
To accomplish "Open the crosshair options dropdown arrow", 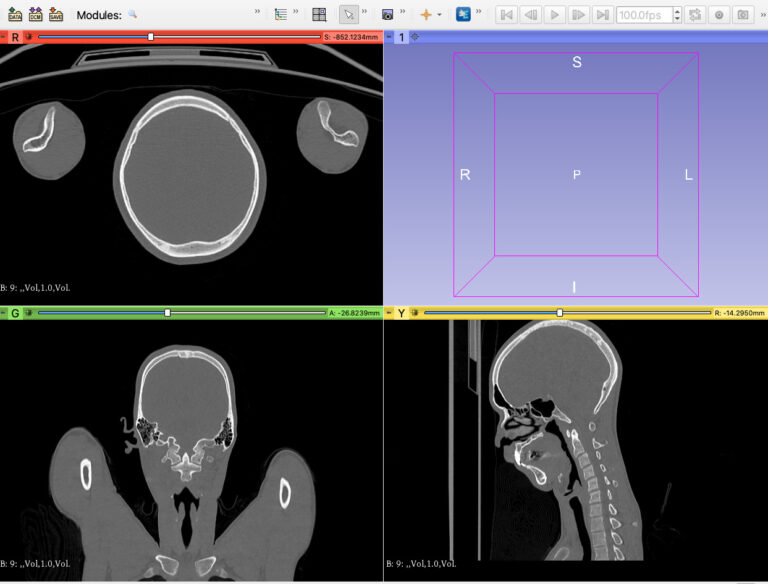I will pyautogui.click(x=439, y=15).
